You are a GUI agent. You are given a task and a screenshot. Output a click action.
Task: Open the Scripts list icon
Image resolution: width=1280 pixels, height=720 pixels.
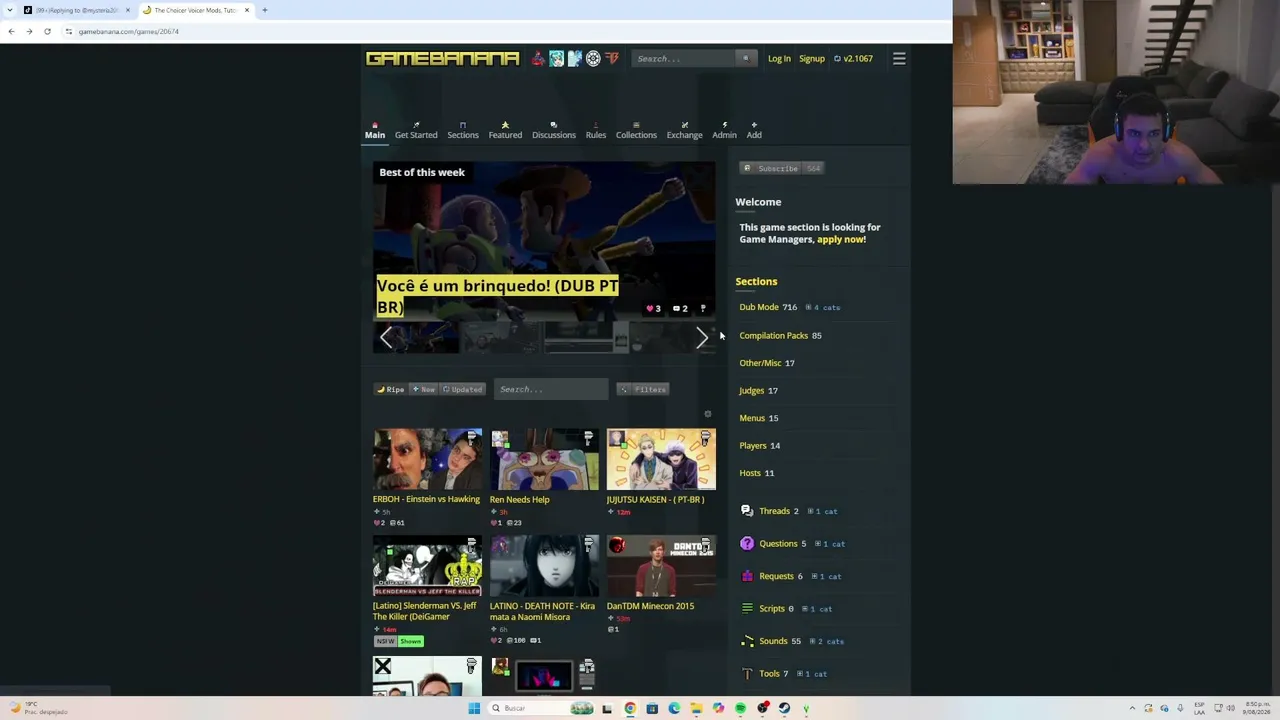click(x=747, y=609)
